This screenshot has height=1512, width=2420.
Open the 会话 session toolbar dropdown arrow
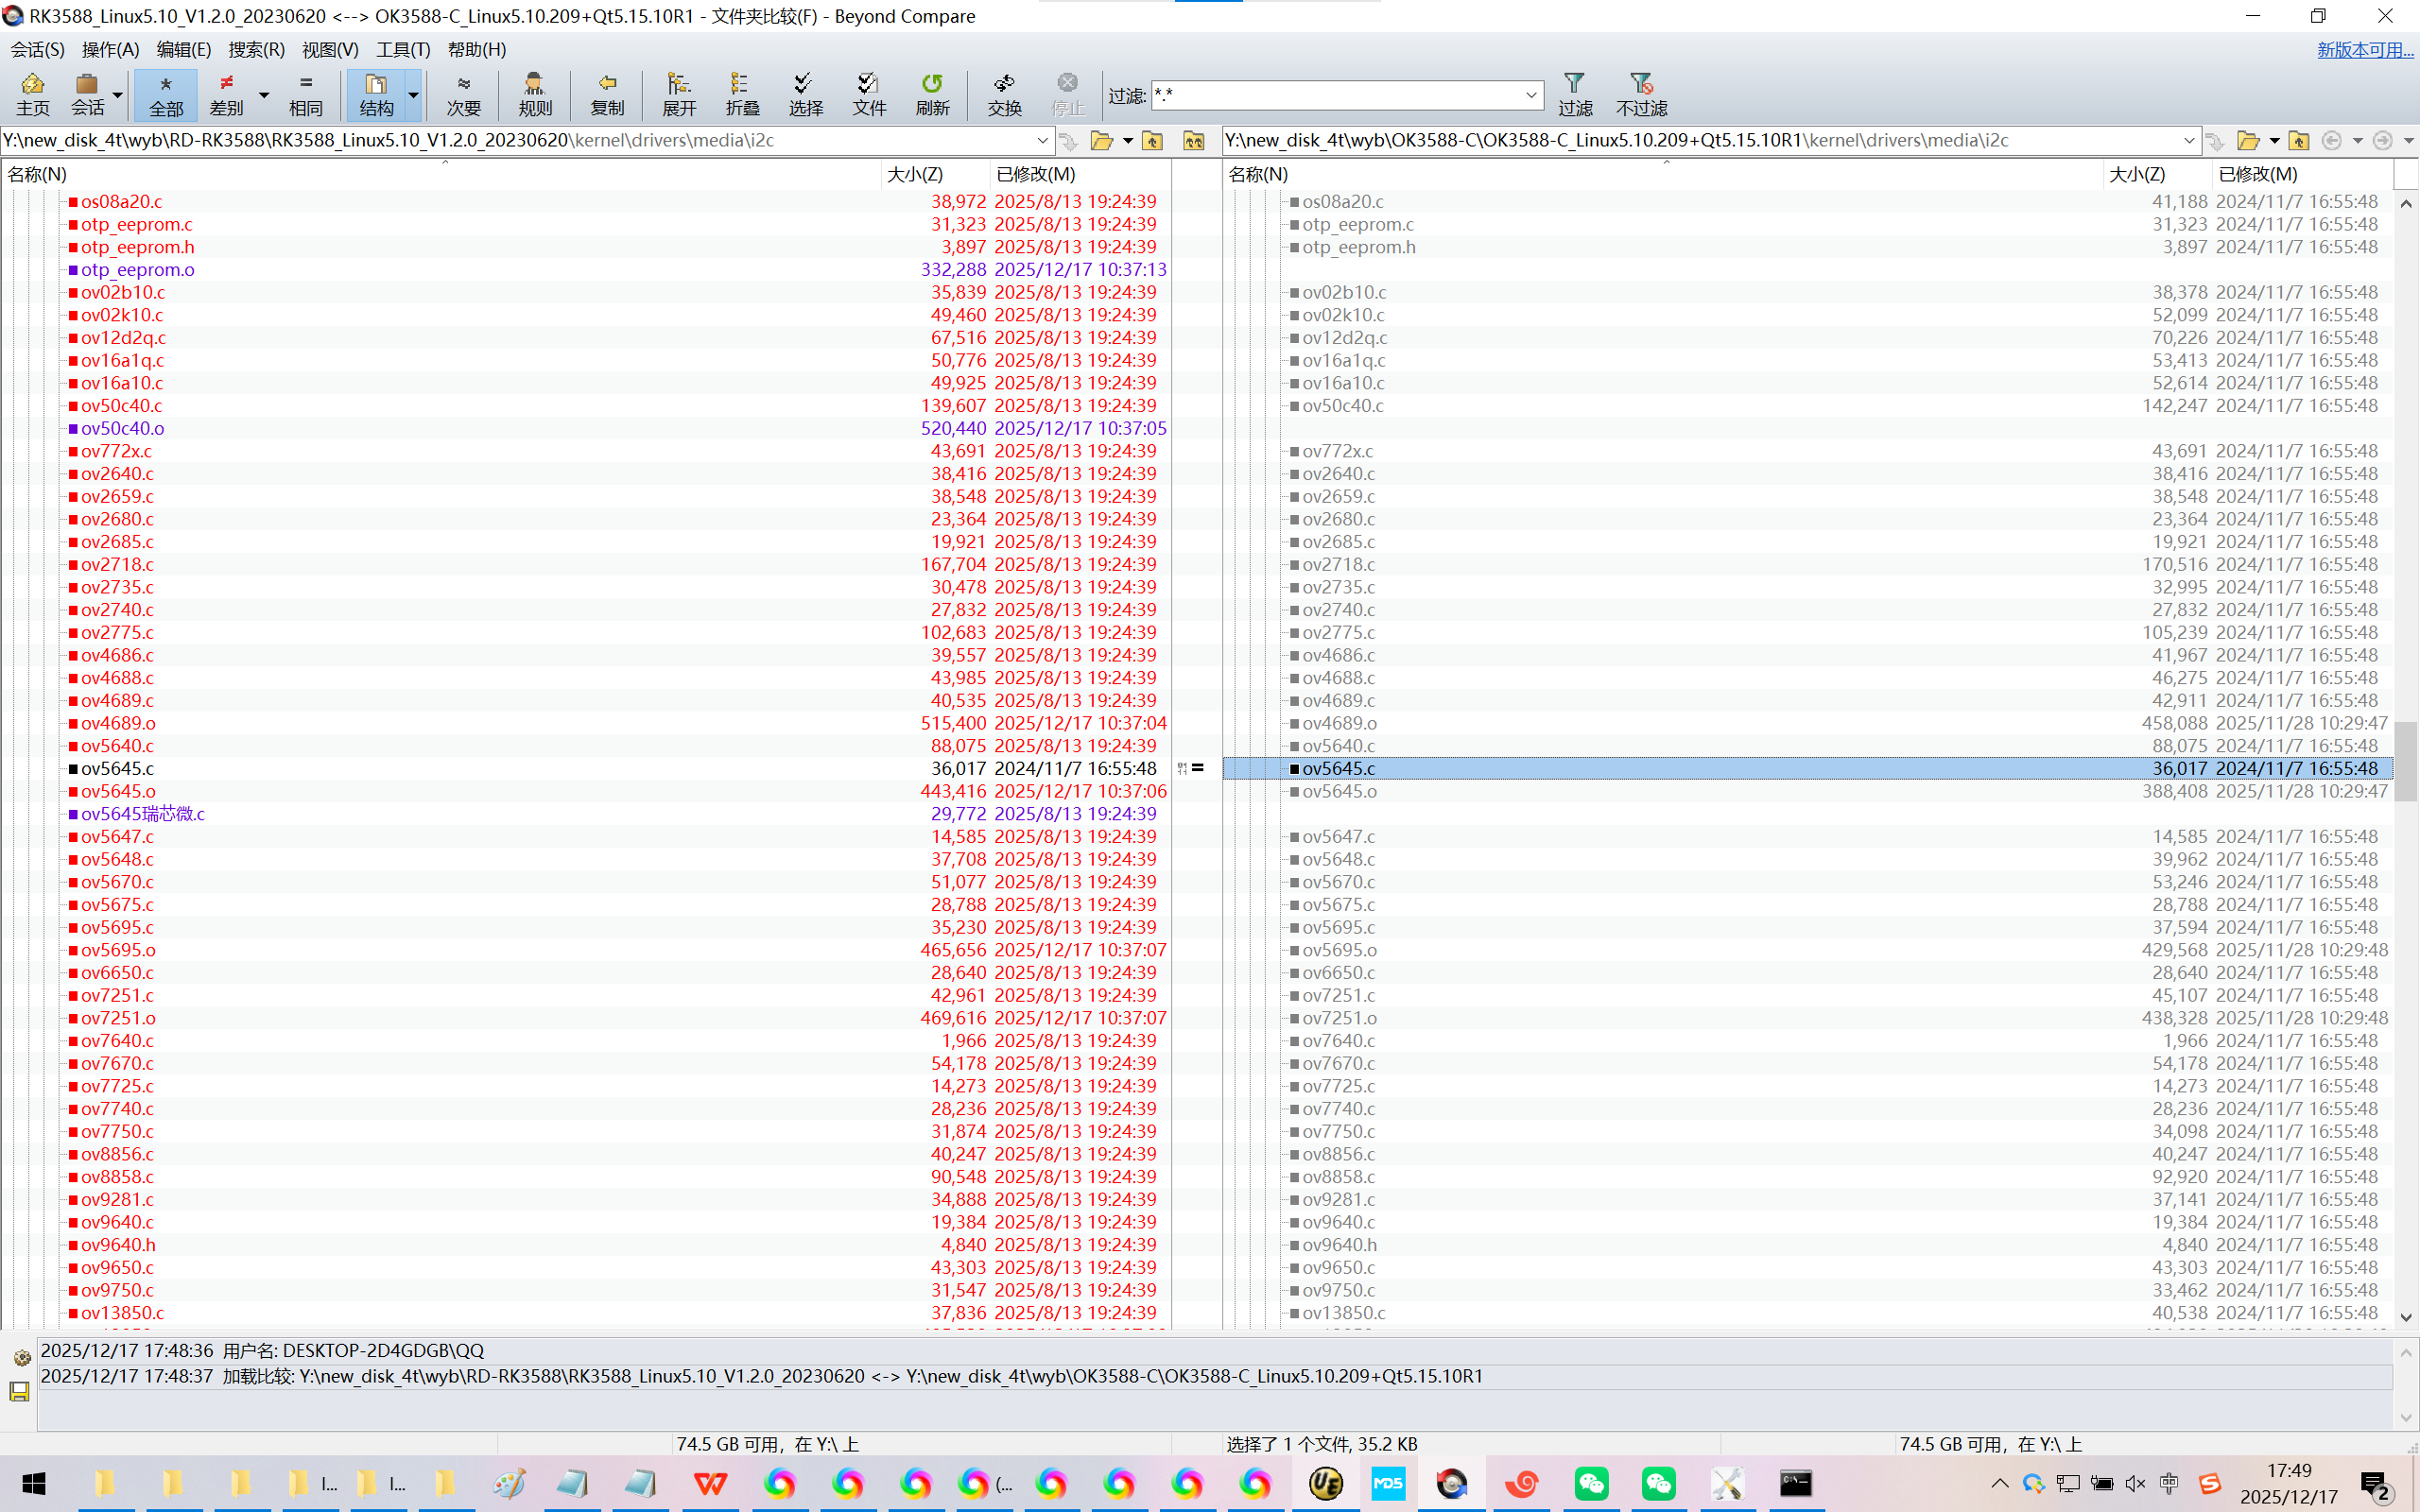(118, 96)
